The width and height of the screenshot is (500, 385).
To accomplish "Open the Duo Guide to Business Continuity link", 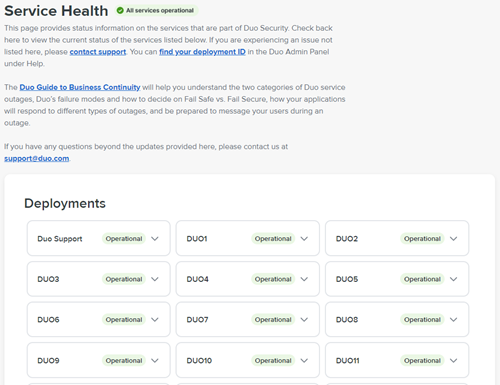I will tap(80, 87).
